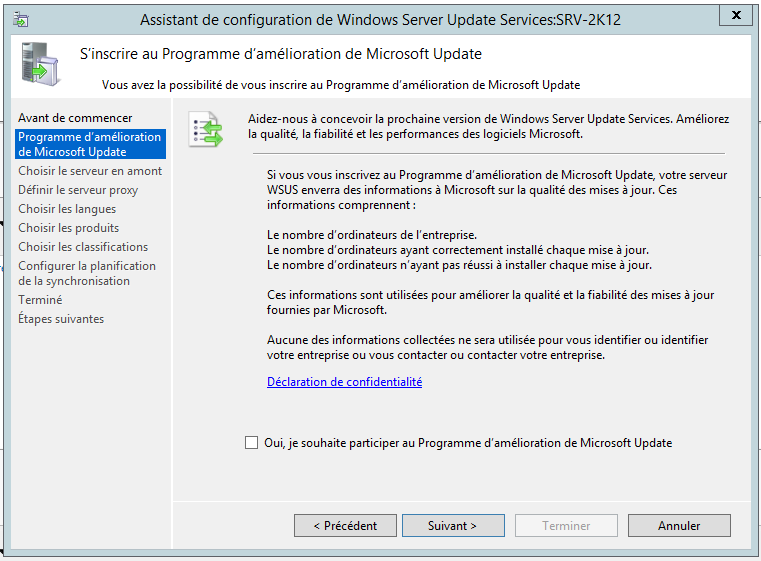Click the paragraph starting Aucune des informations collectées

click(487, 347)
